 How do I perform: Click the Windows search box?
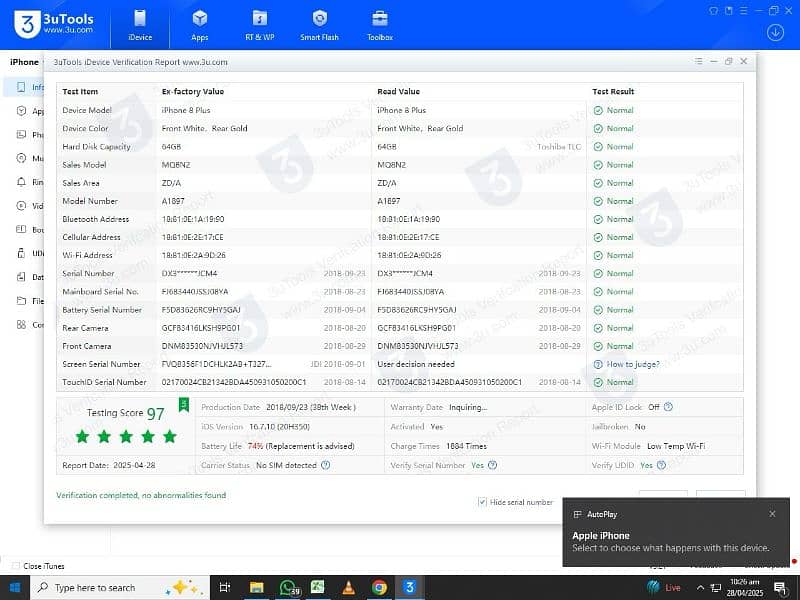(x=120, y=588)
